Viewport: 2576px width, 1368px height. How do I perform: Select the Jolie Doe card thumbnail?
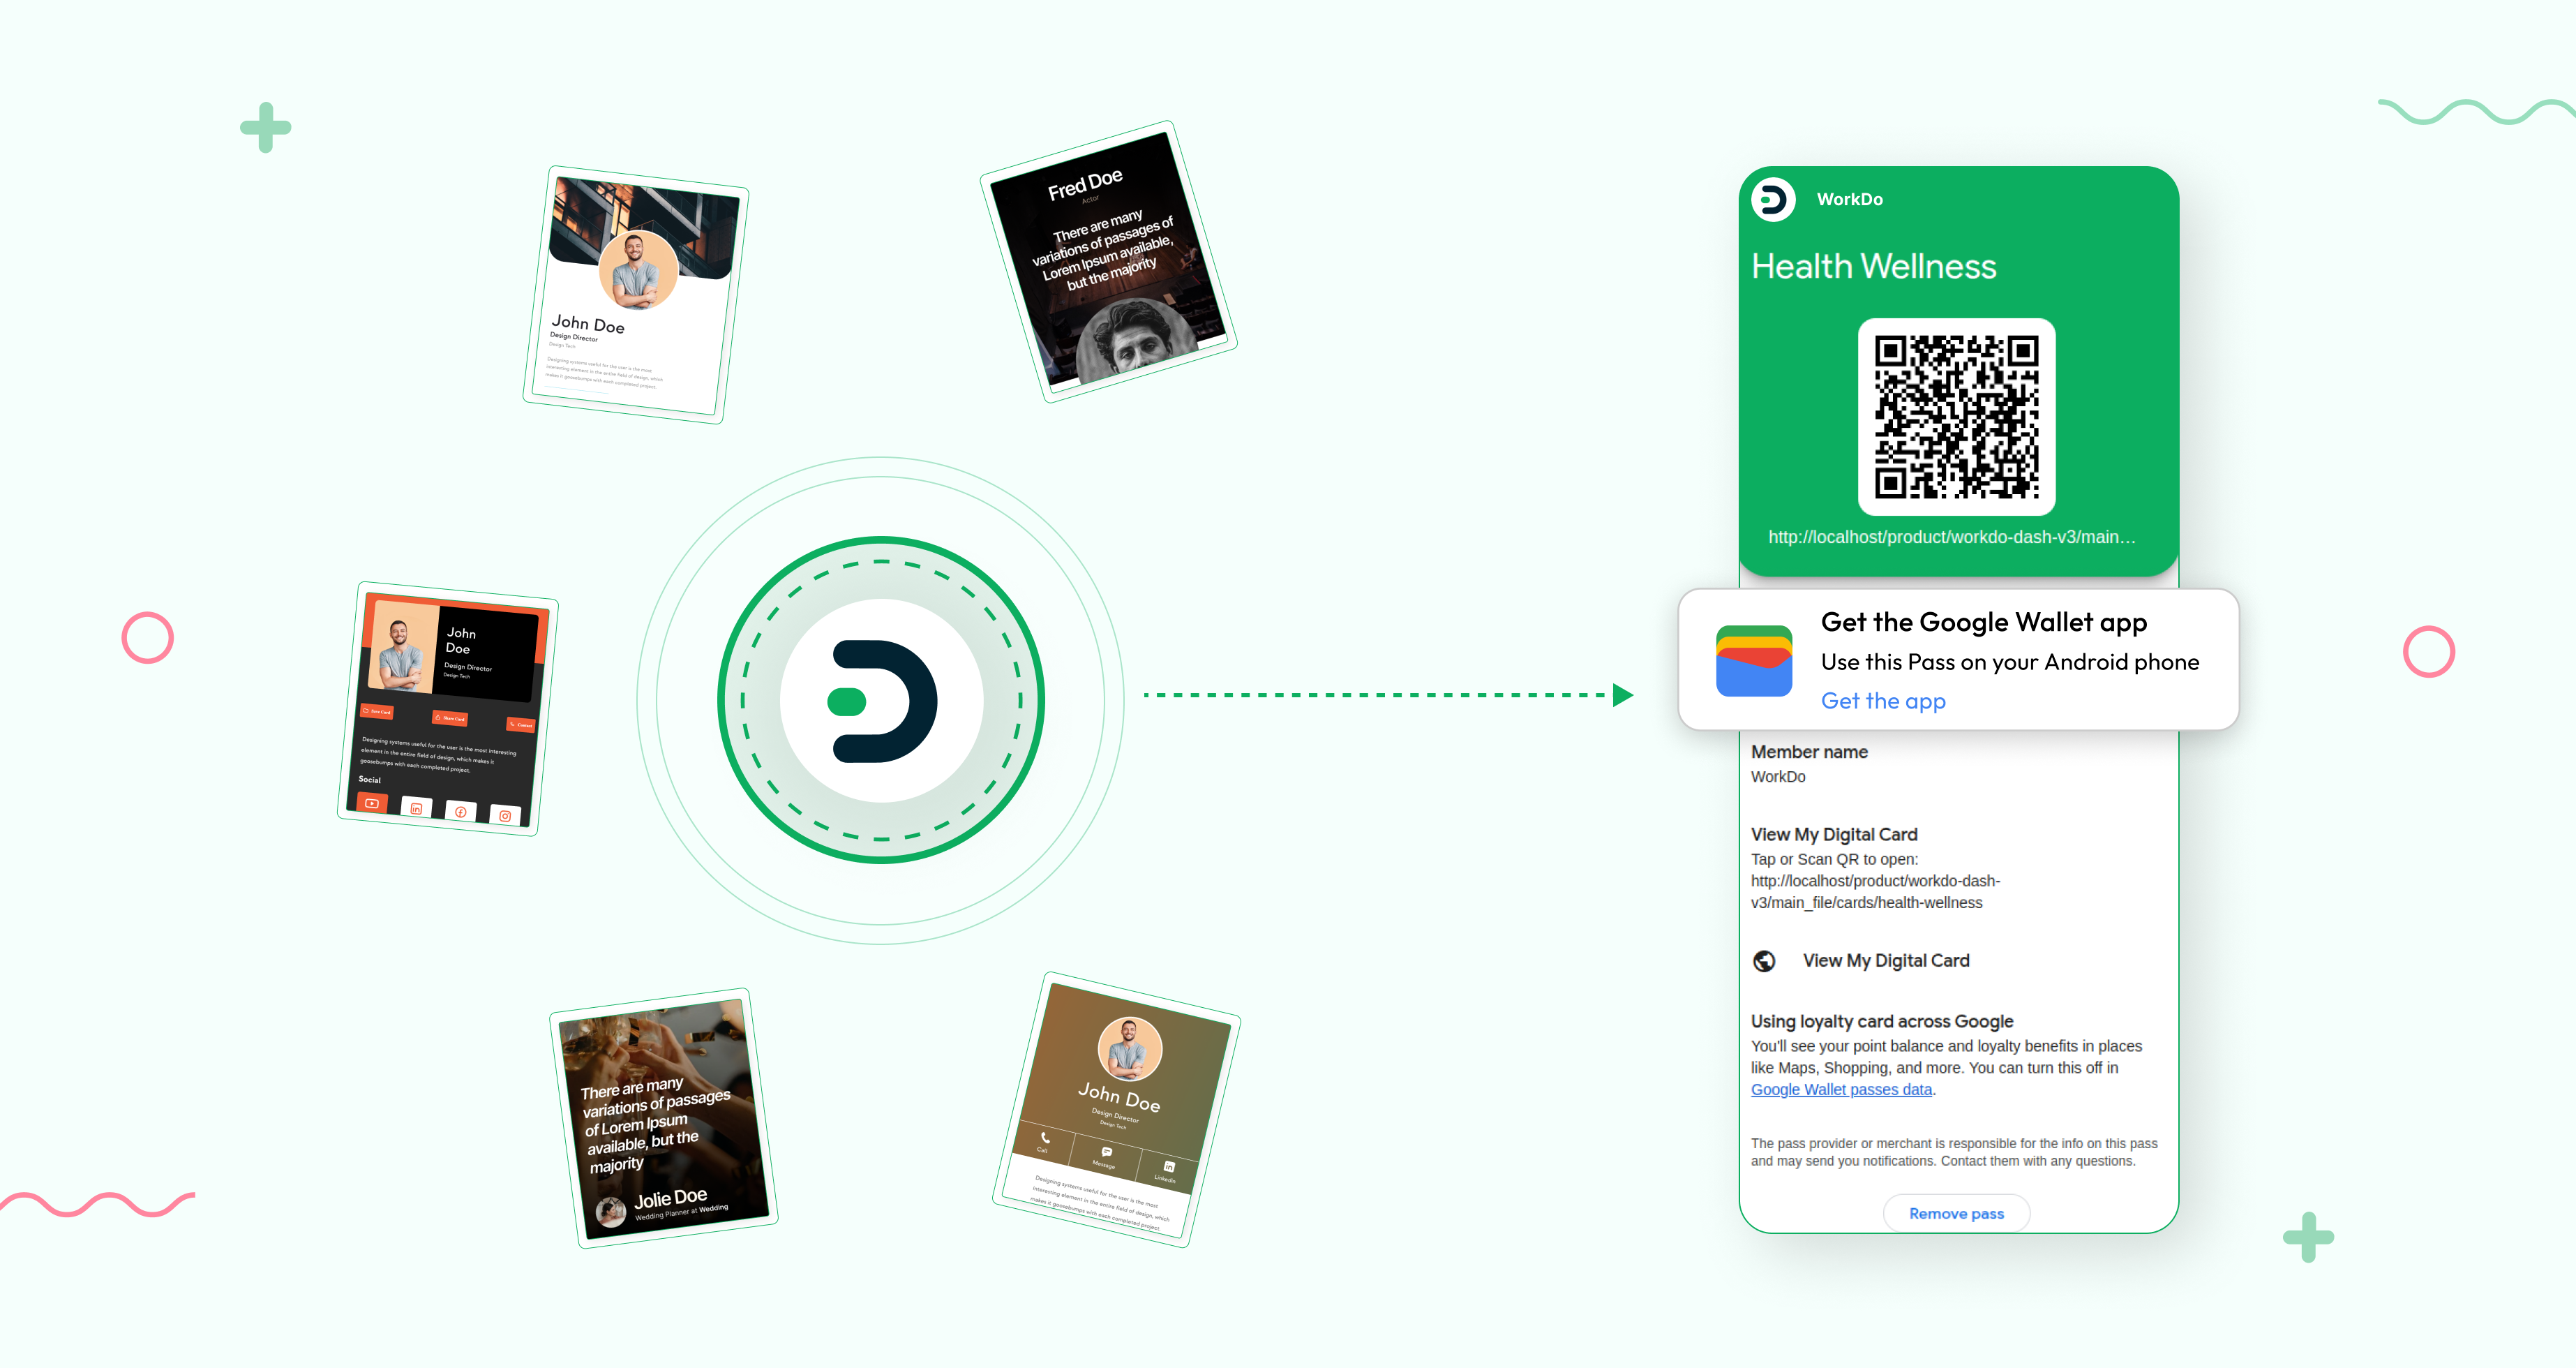point(663,1118)
